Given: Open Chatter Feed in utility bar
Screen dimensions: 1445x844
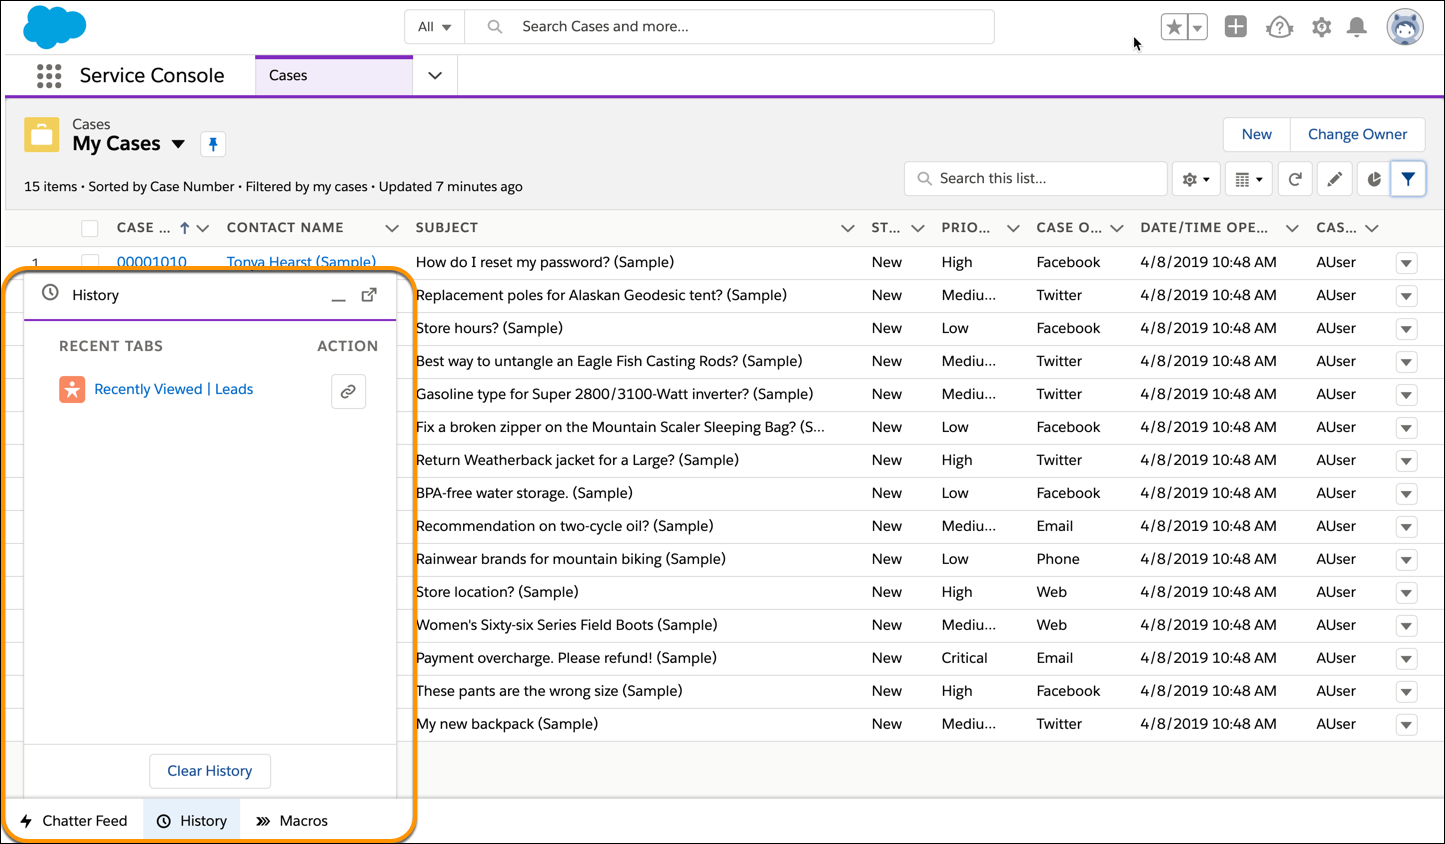Looking at the screenshot, I should [x=74, y=821].
